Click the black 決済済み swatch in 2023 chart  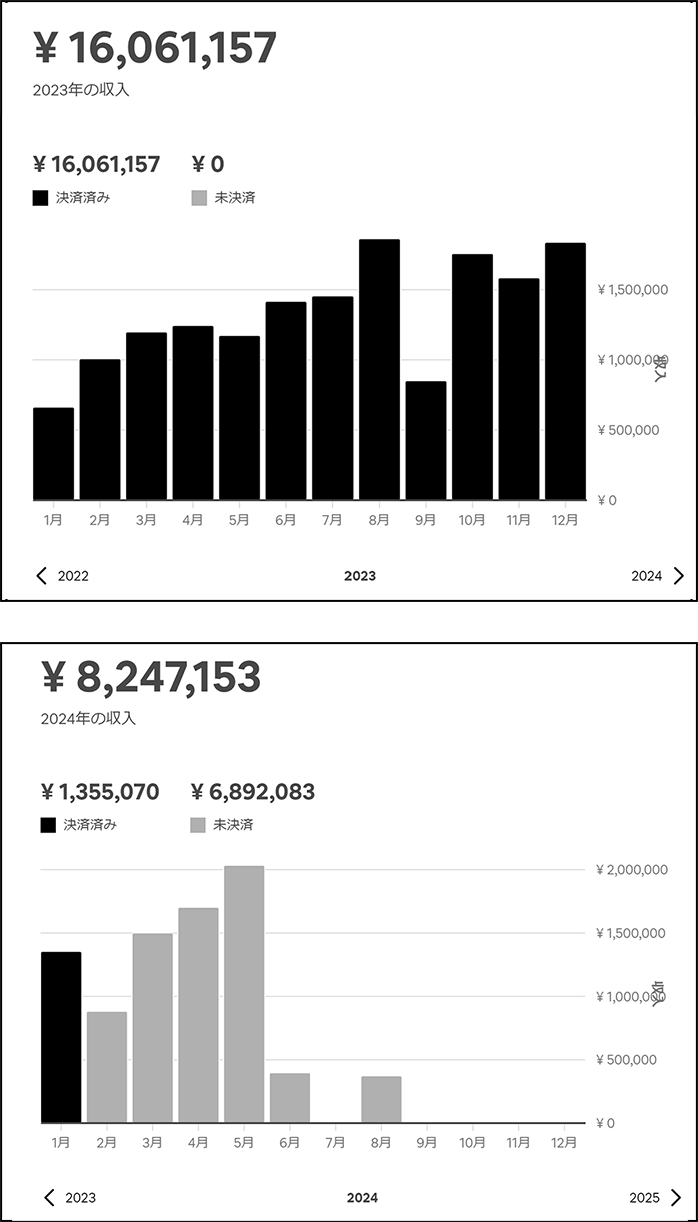(40, 198)
